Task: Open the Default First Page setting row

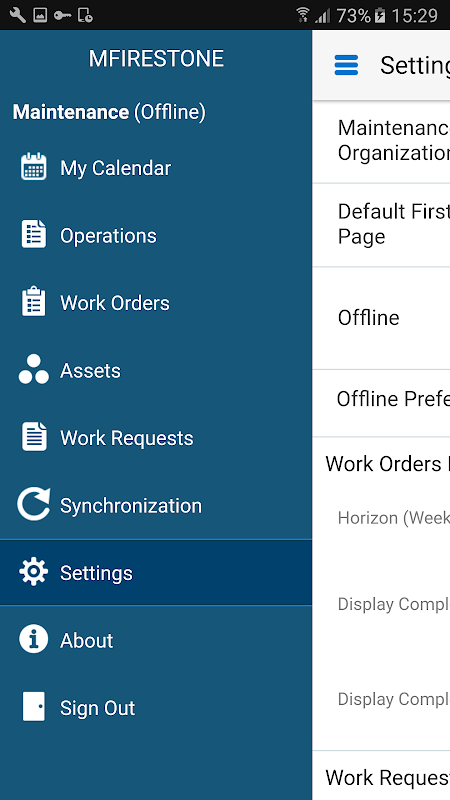Action: coord(381,224)
